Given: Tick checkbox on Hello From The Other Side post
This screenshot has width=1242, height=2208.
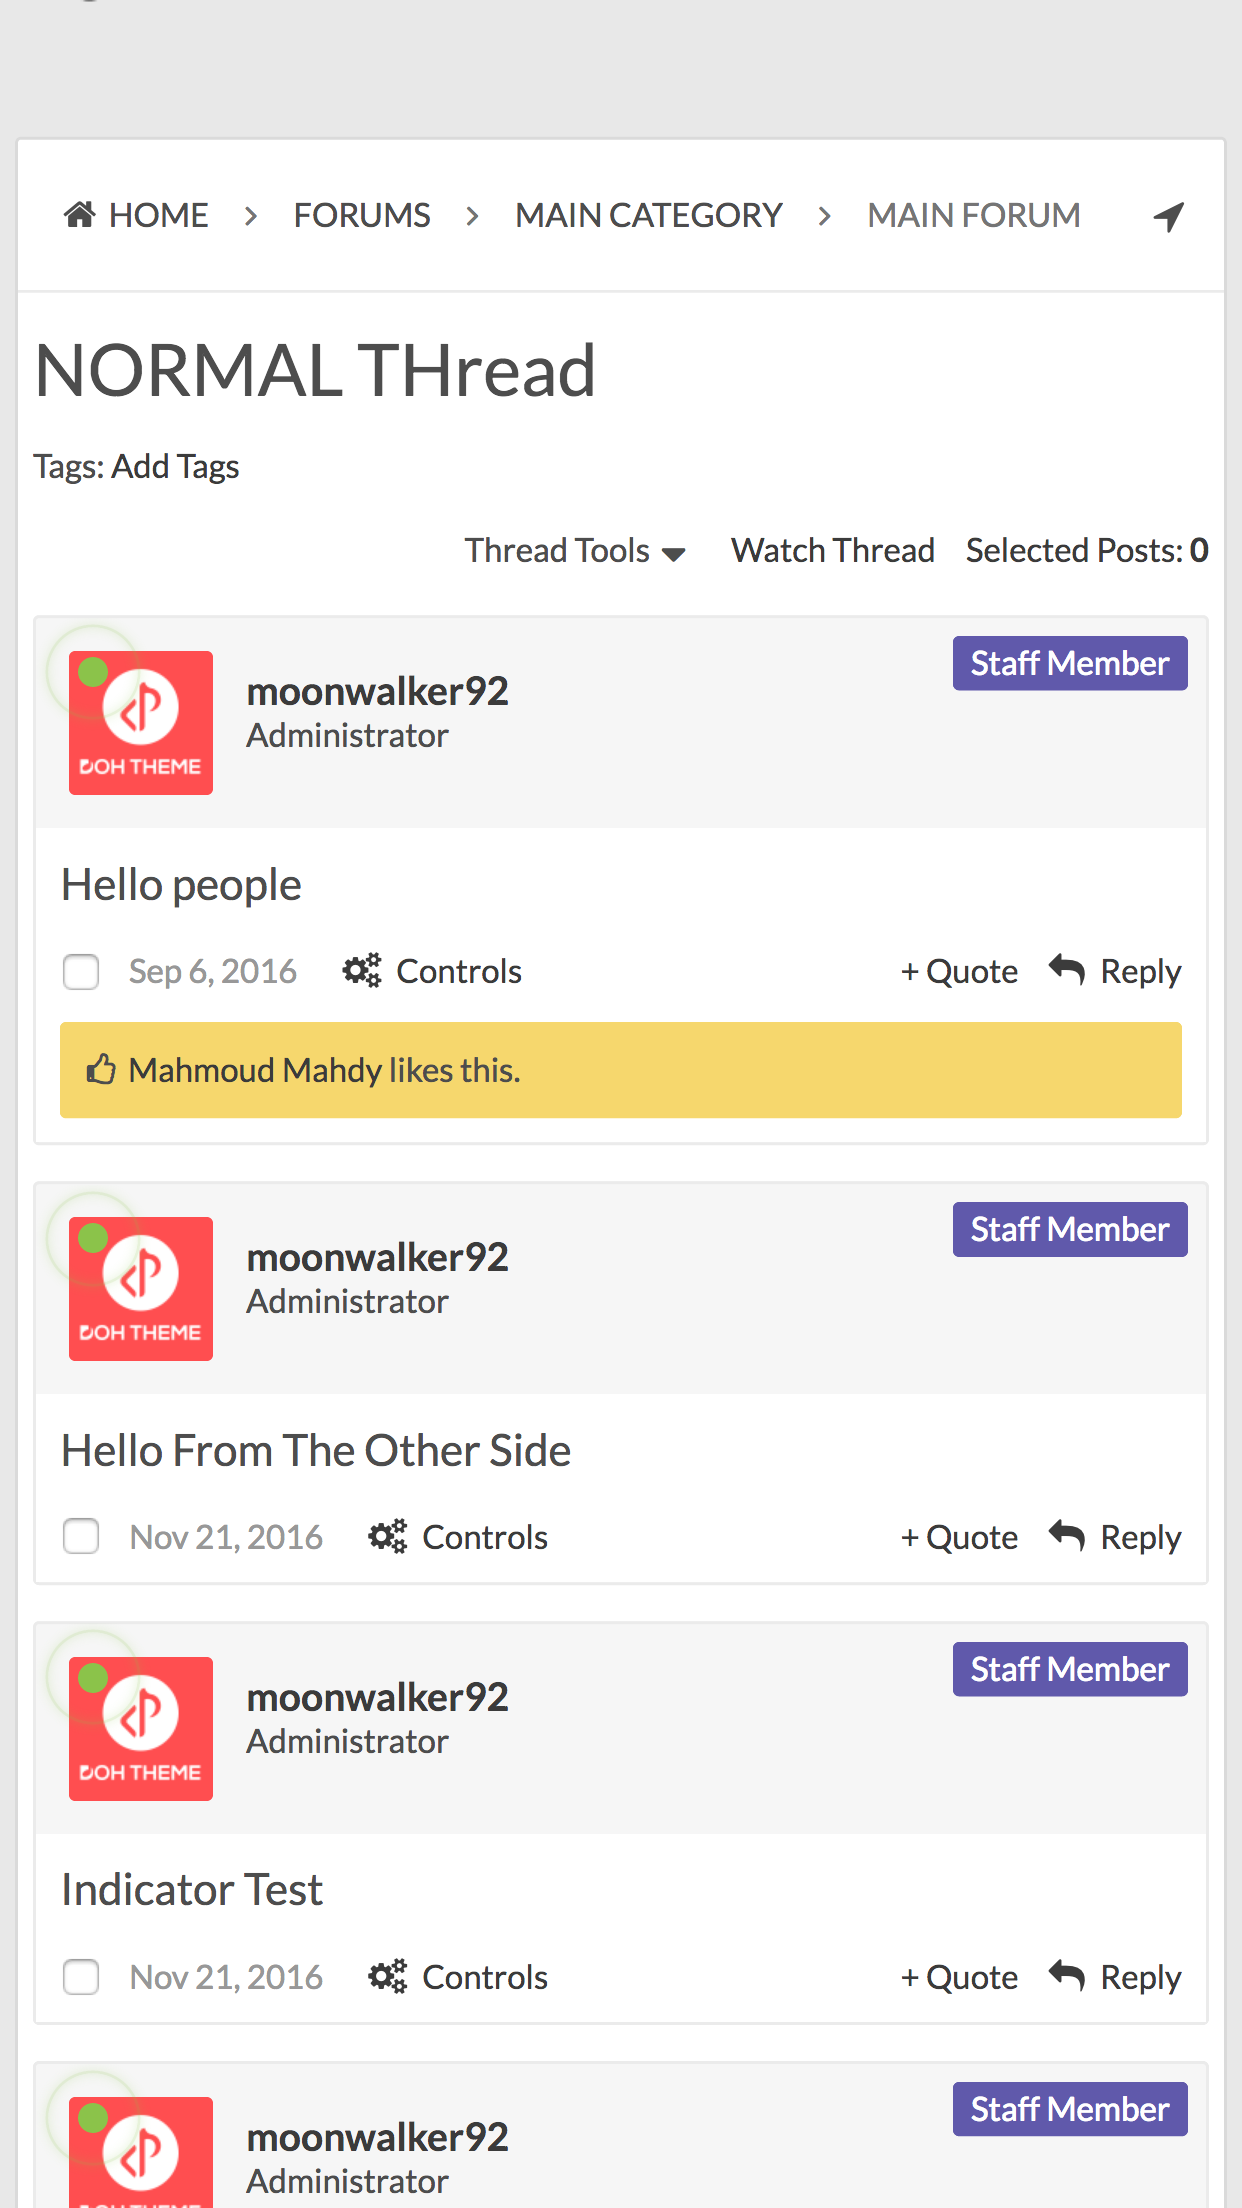Looking at the screenshot, I should tap(81, 1536).
